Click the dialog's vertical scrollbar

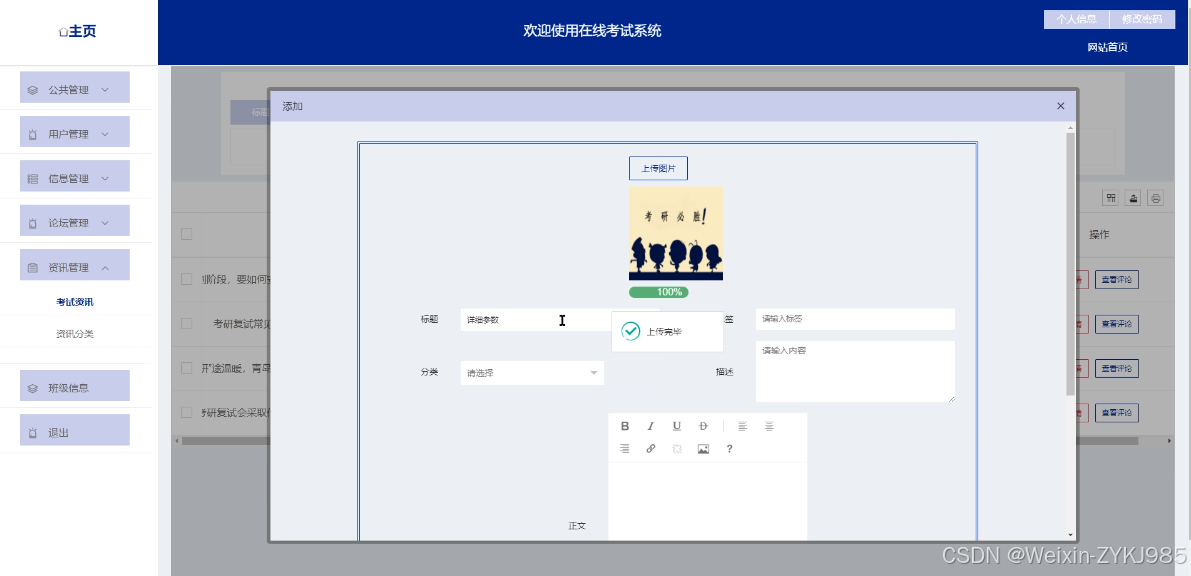tap(1070, 264)
